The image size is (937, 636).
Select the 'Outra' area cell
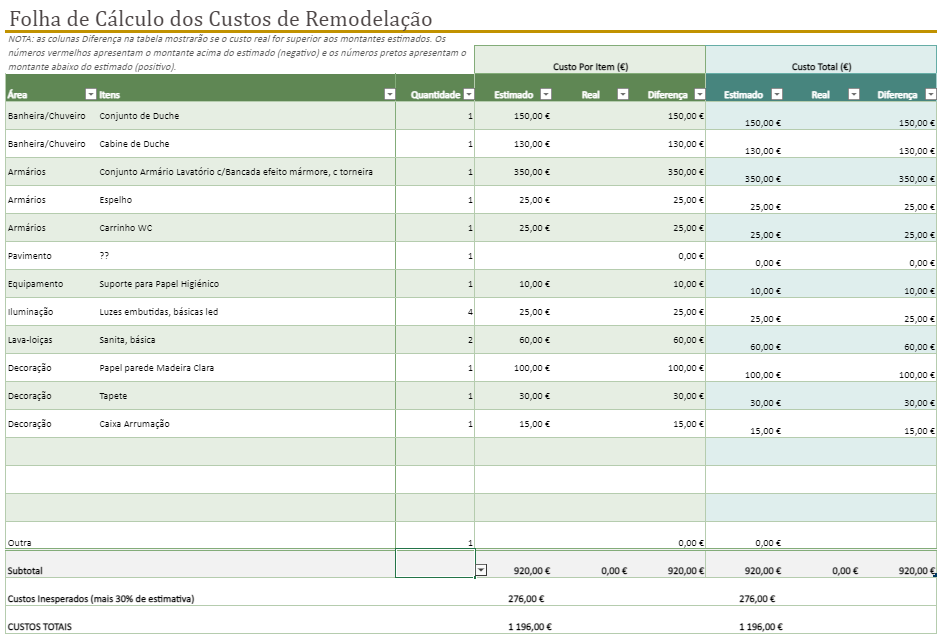click(x=51, y=536)
